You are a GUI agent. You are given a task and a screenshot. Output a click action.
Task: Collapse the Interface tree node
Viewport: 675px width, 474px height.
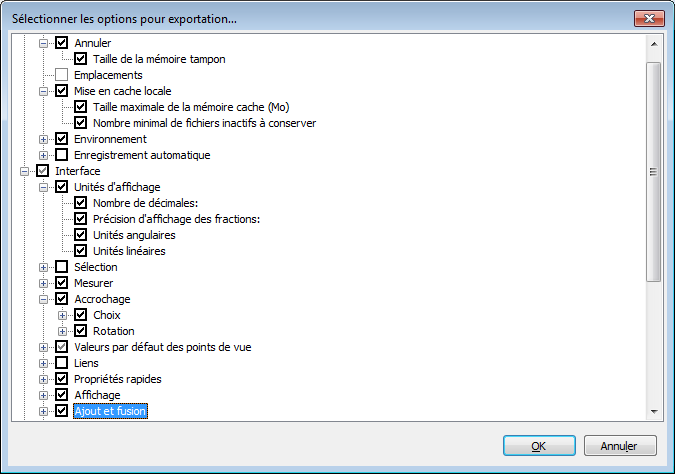tap(23, 171)
